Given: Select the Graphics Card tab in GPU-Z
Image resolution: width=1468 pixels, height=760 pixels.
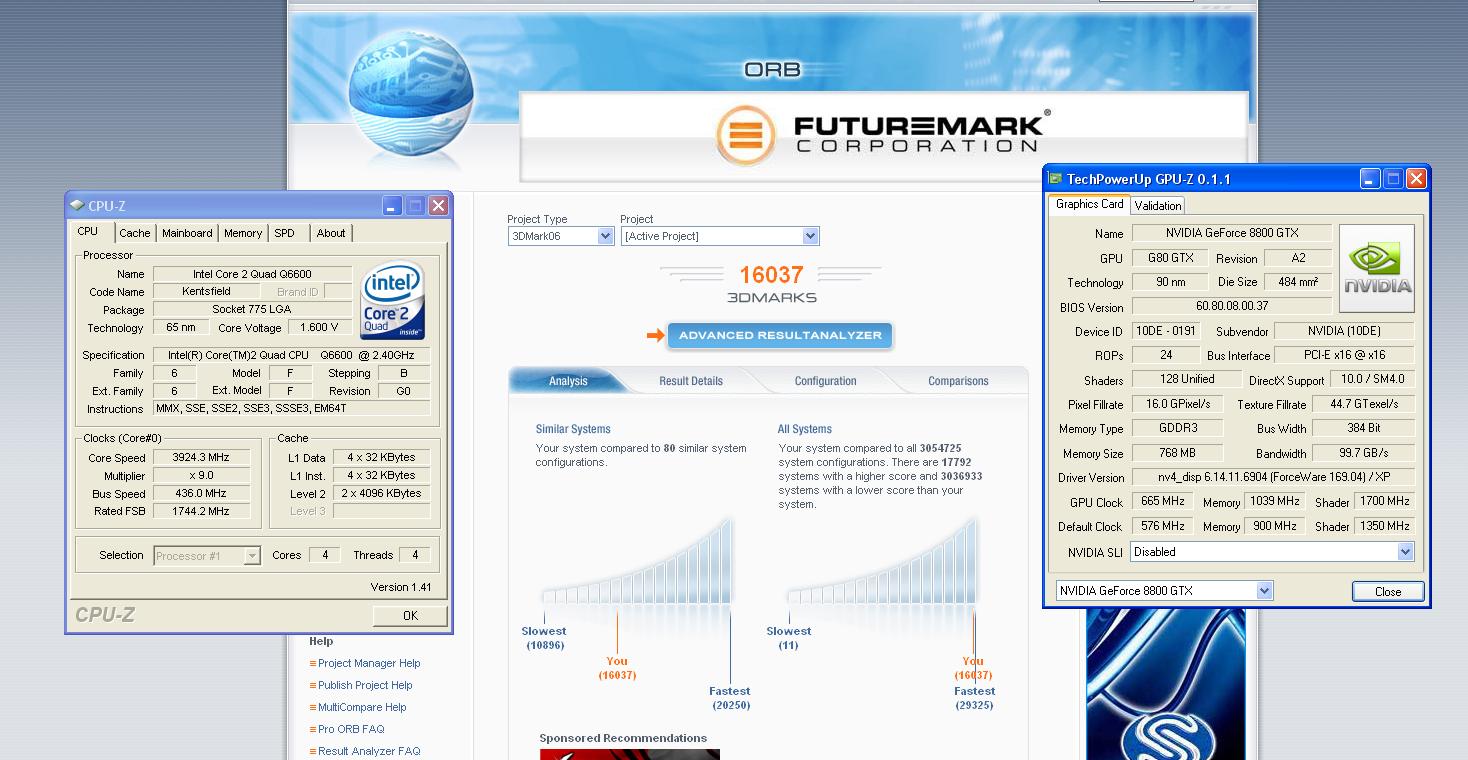Looking at the screenshot, I should [x=1089, y=204].
